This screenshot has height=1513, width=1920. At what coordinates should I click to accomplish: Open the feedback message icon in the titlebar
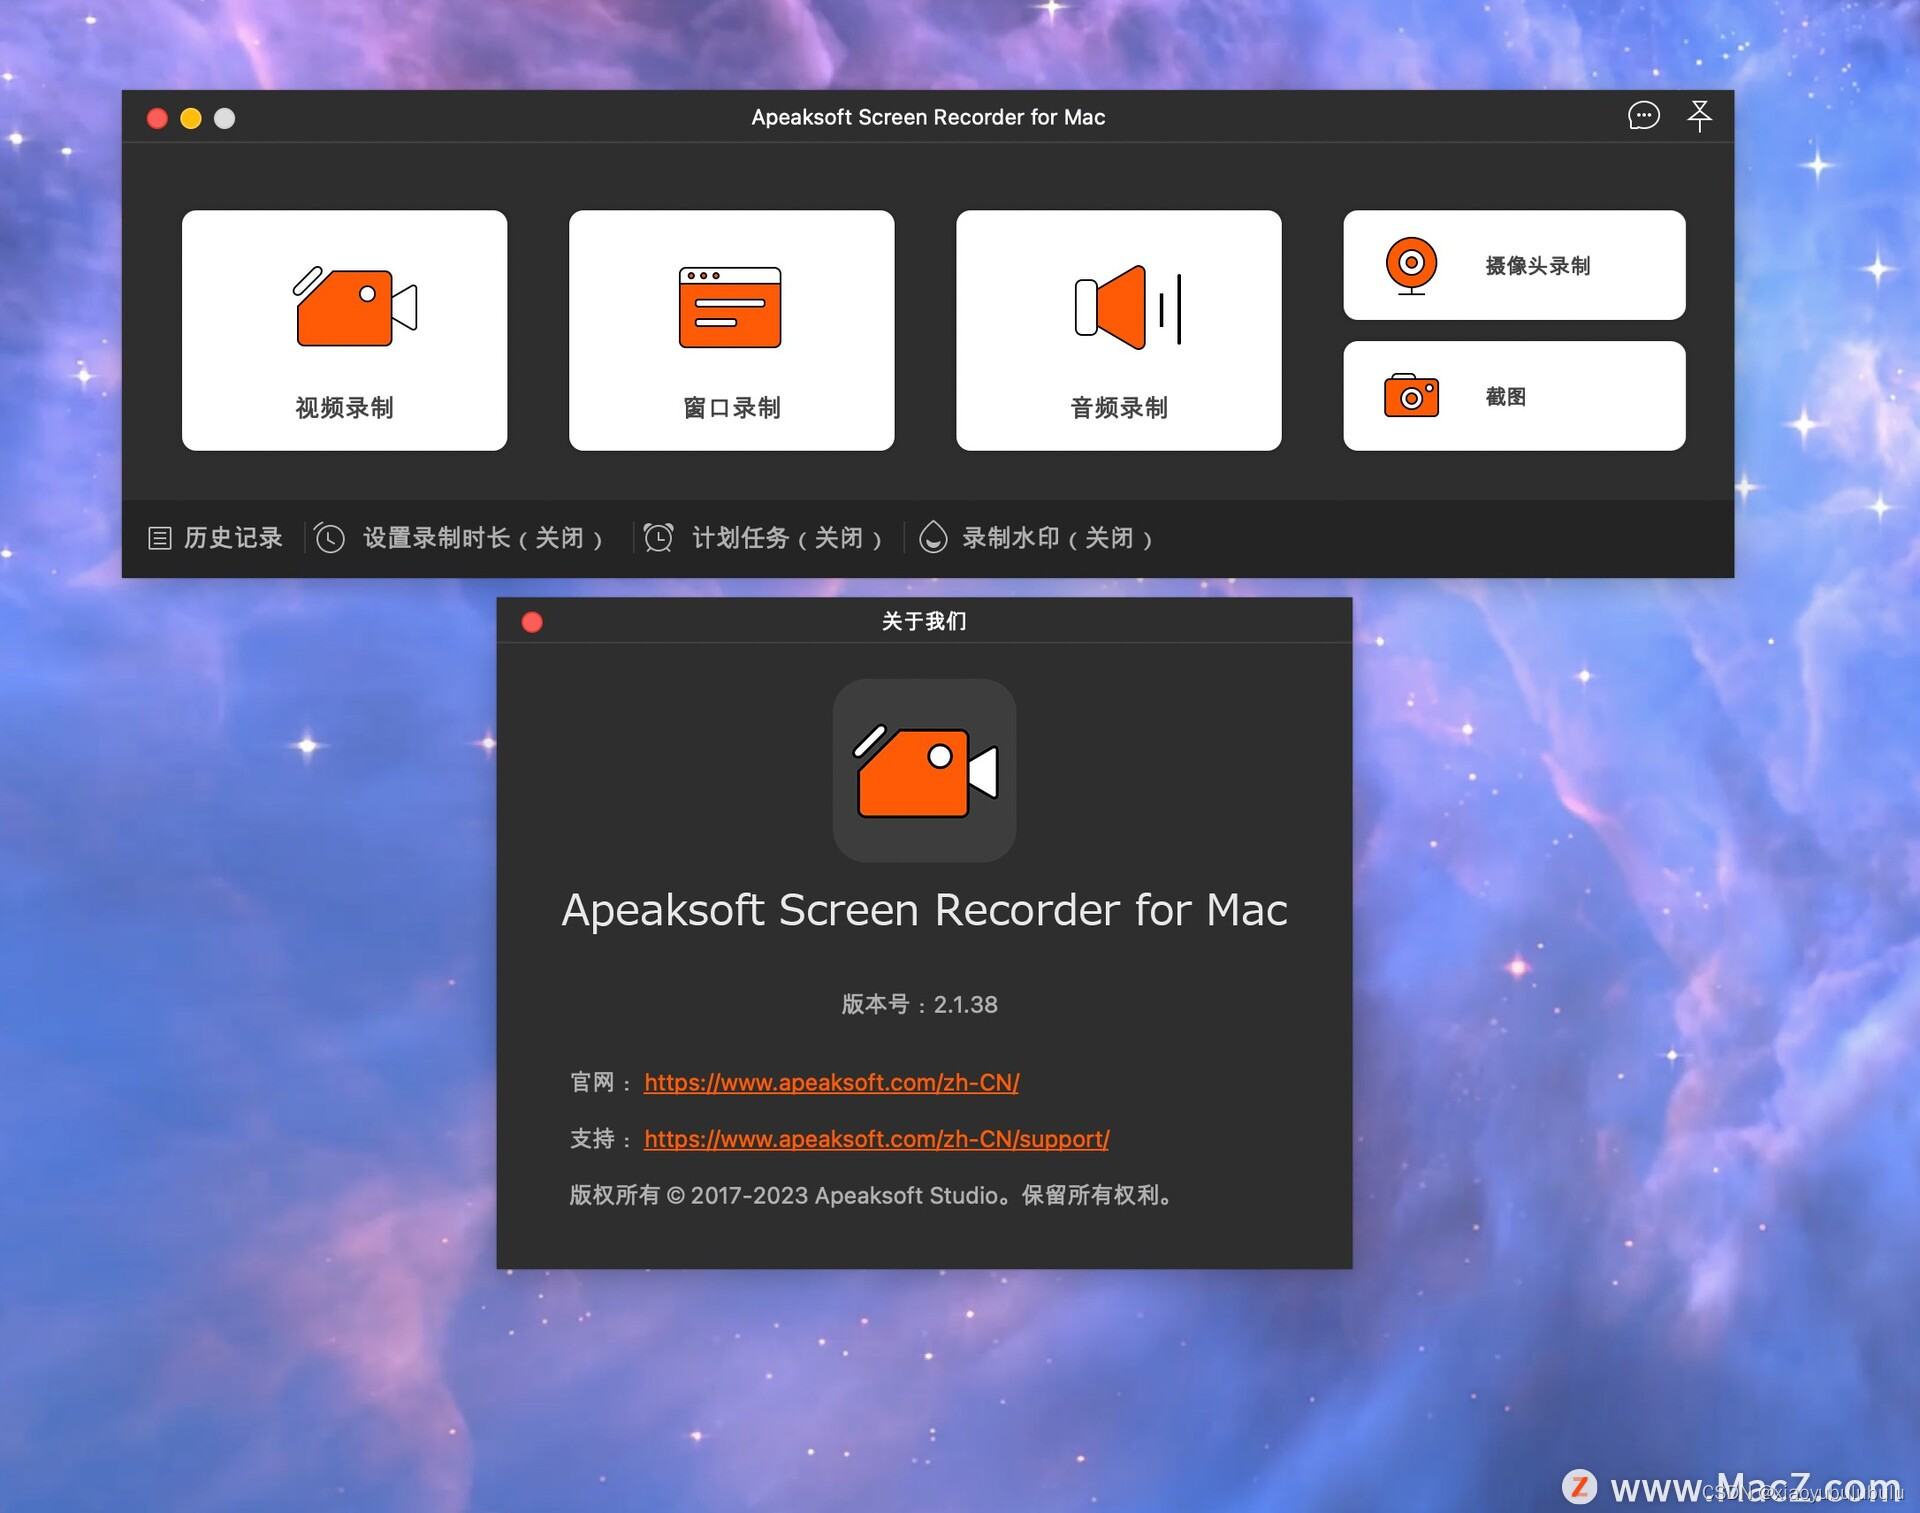1644,117
